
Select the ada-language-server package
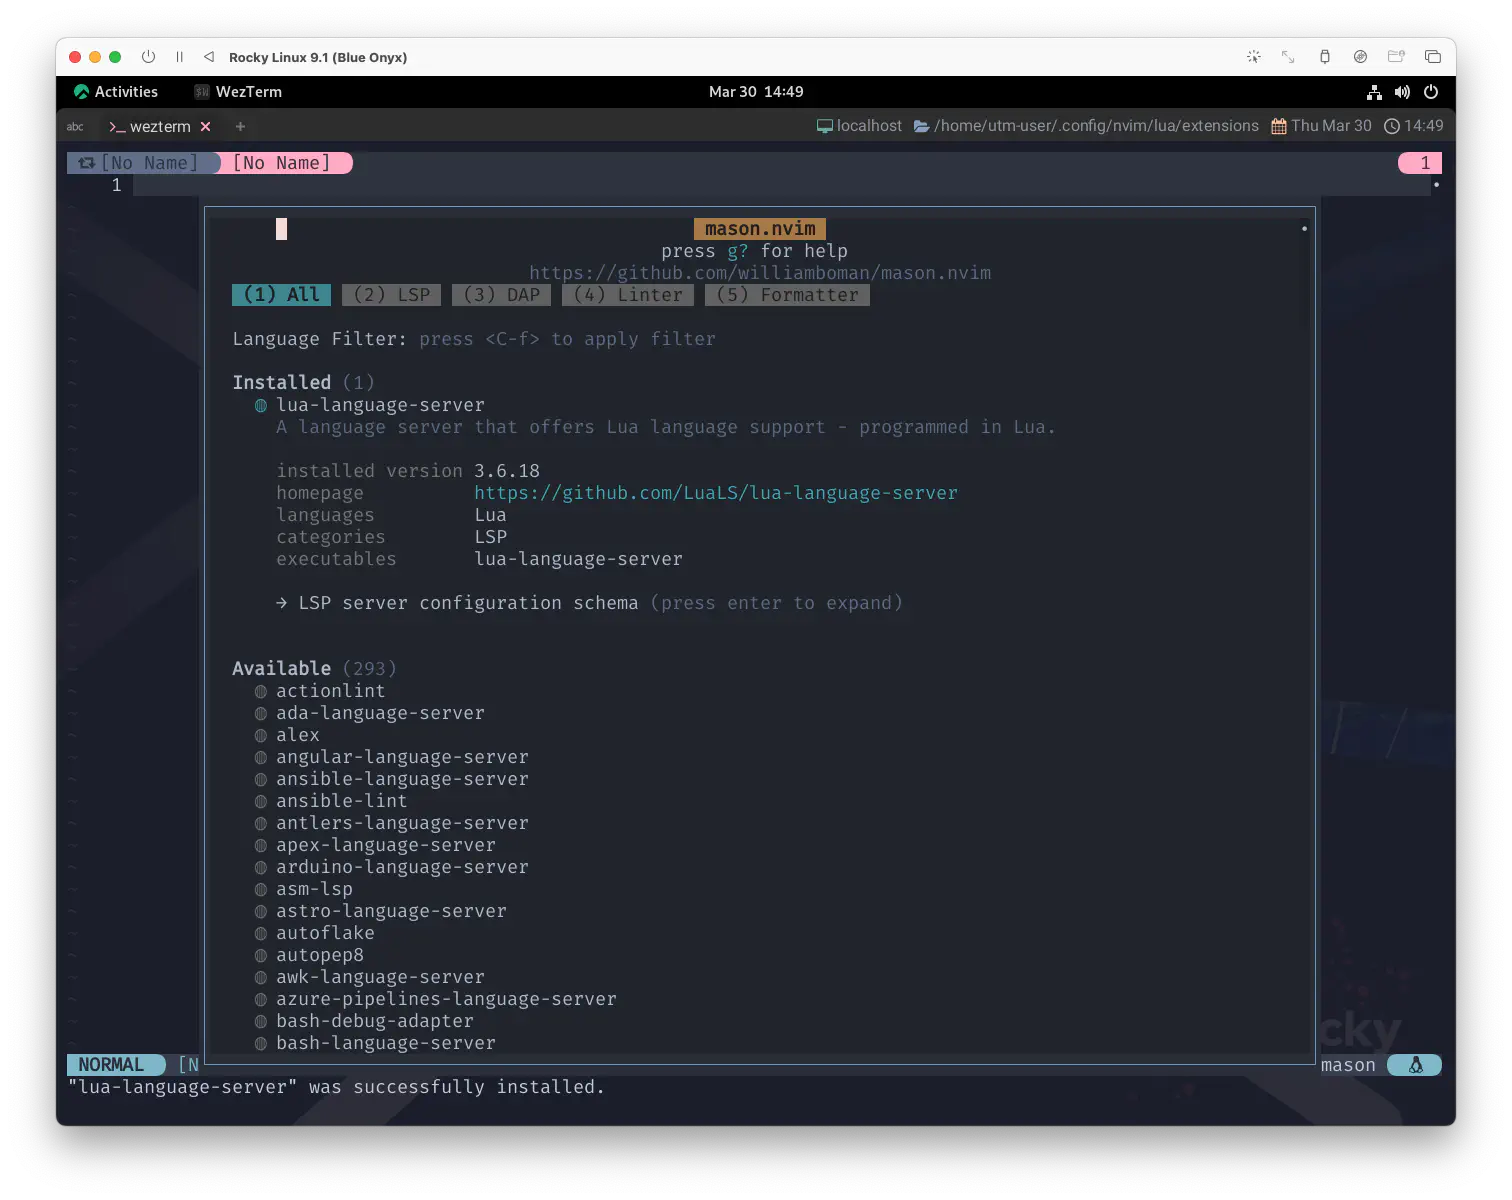tap(380, 713)
